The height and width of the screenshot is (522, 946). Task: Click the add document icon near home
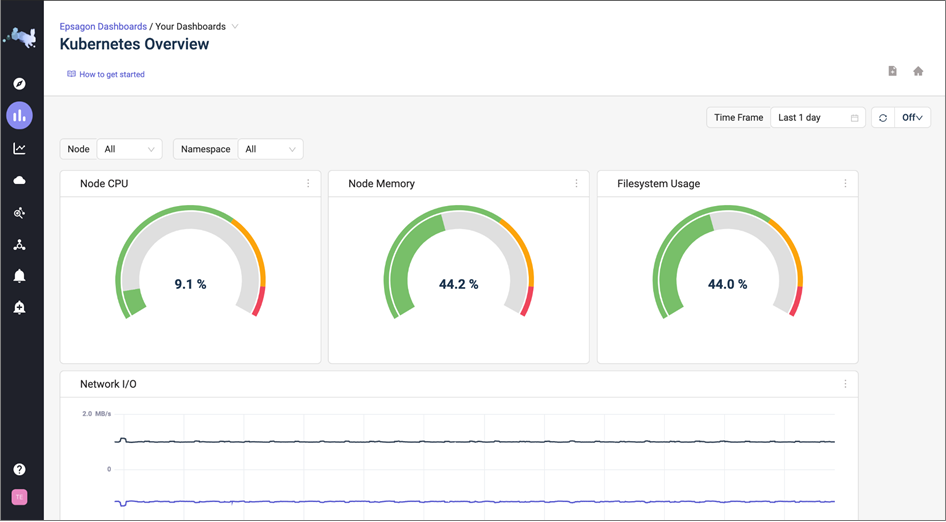[x=892, y=71]
